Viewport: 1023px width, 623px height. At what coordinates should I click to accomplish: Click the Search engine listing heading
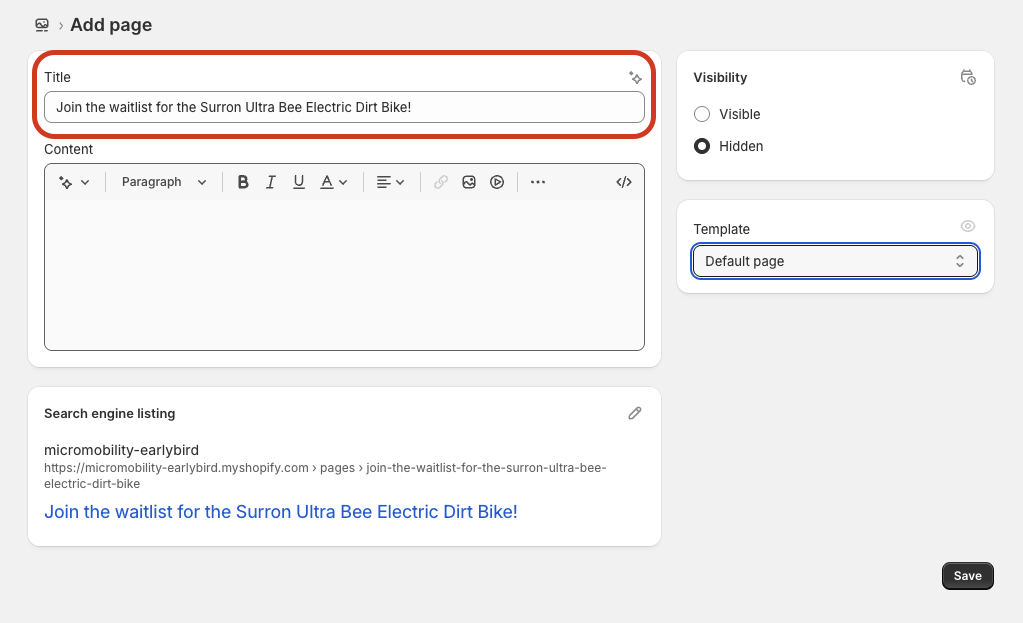pyautogui.click(x=110, y=414)
